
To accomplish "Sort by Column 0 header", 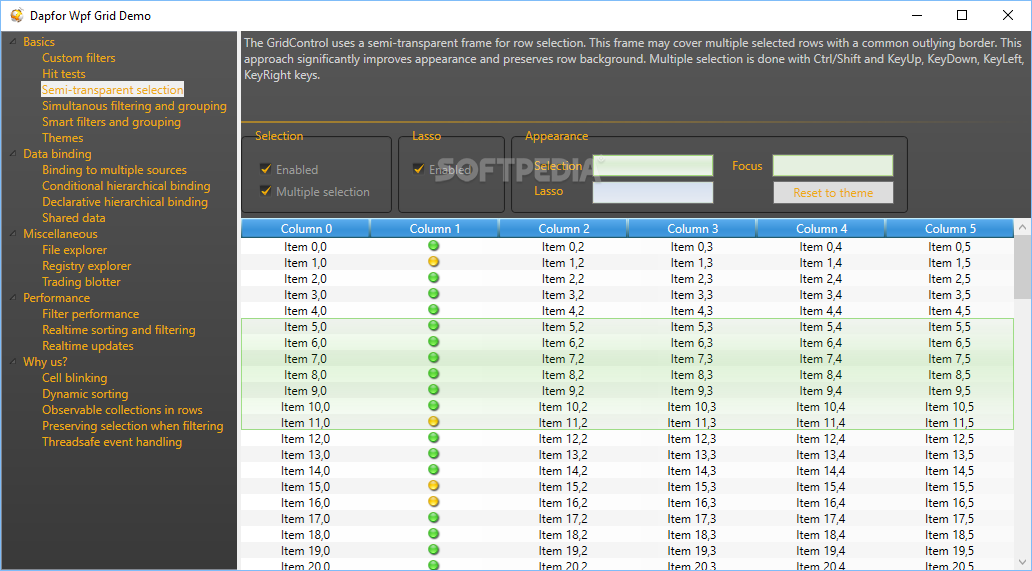I will point(306,228).
